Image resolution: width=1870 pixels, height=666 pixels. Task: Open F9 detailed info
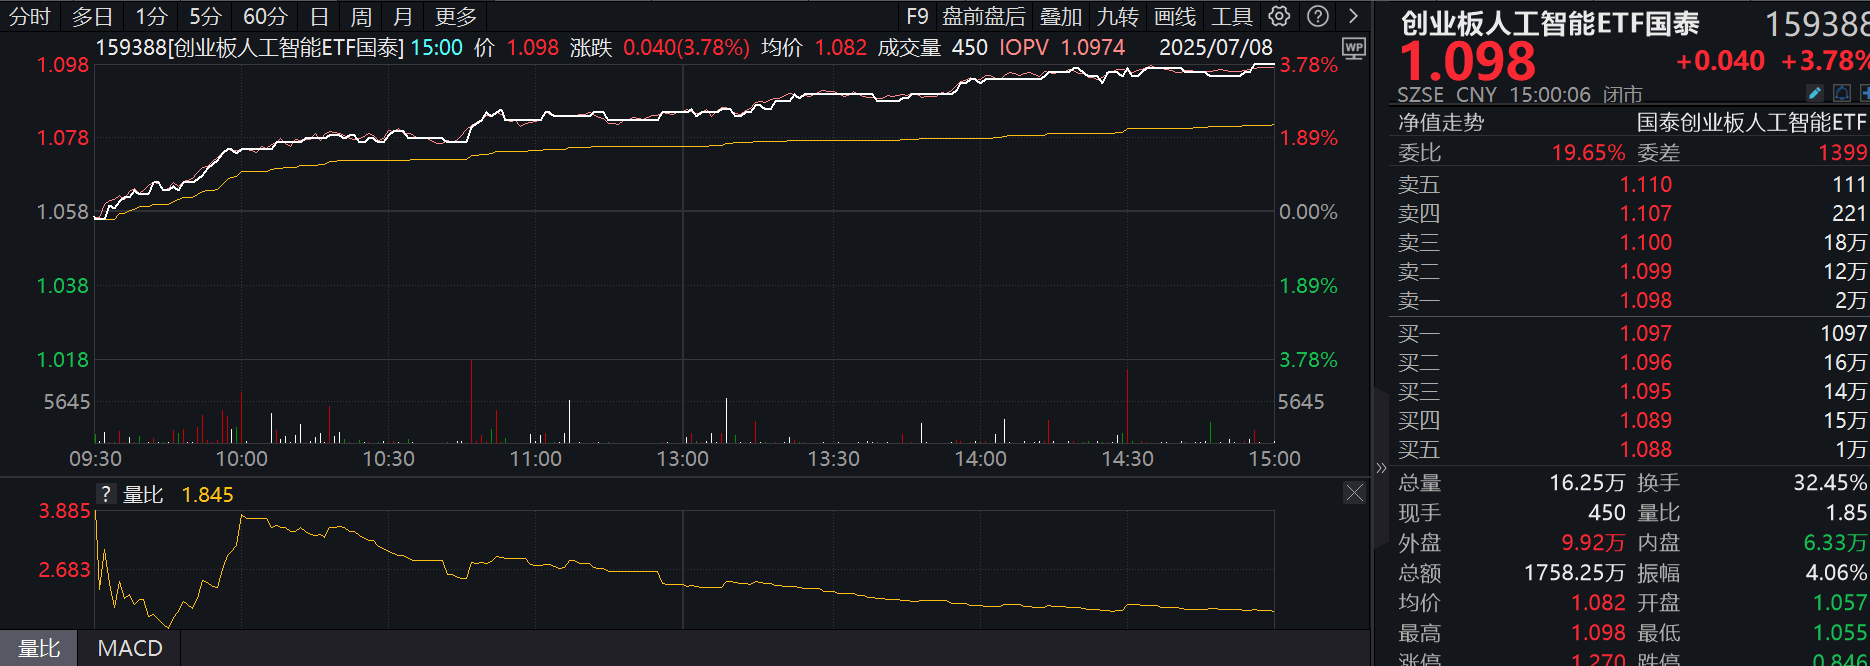(917, 17)
